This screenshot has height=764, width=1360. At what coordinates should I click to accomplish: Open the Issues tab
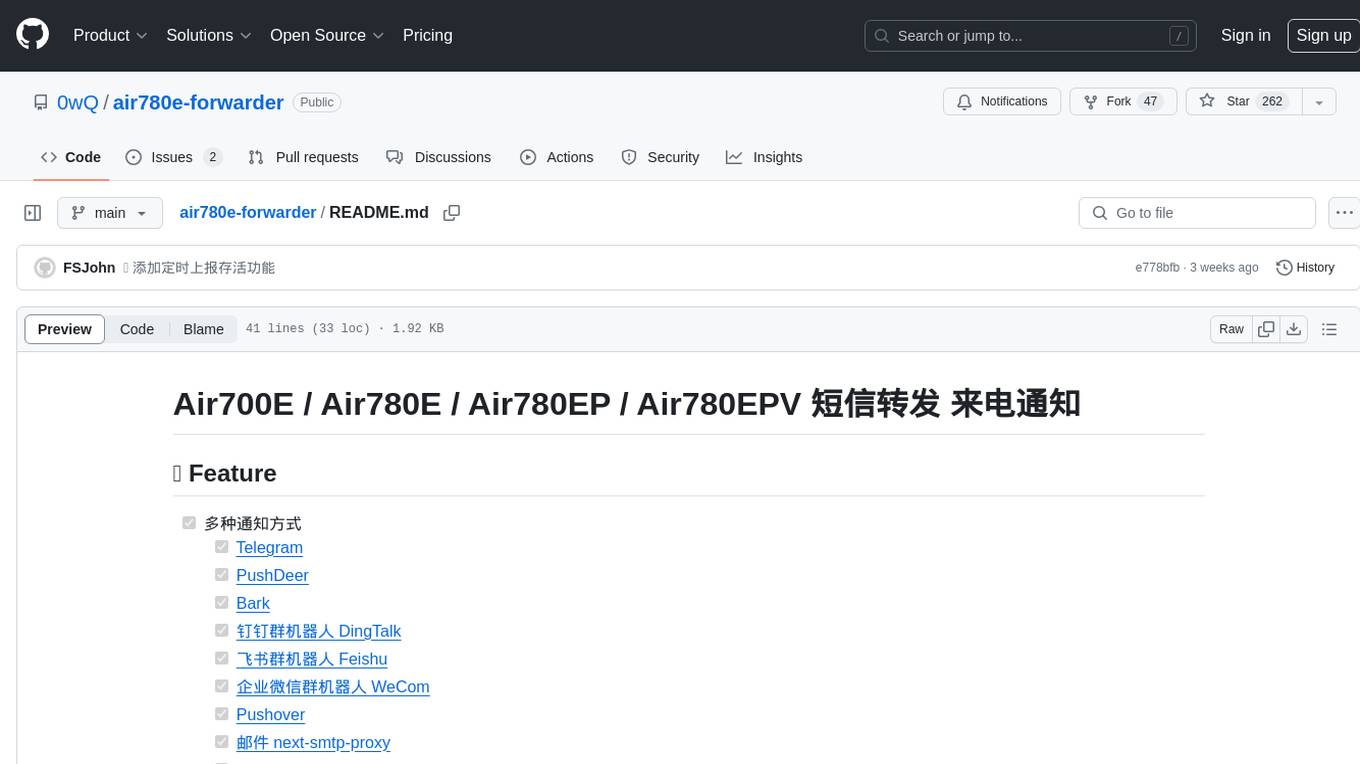pos(173,157)
